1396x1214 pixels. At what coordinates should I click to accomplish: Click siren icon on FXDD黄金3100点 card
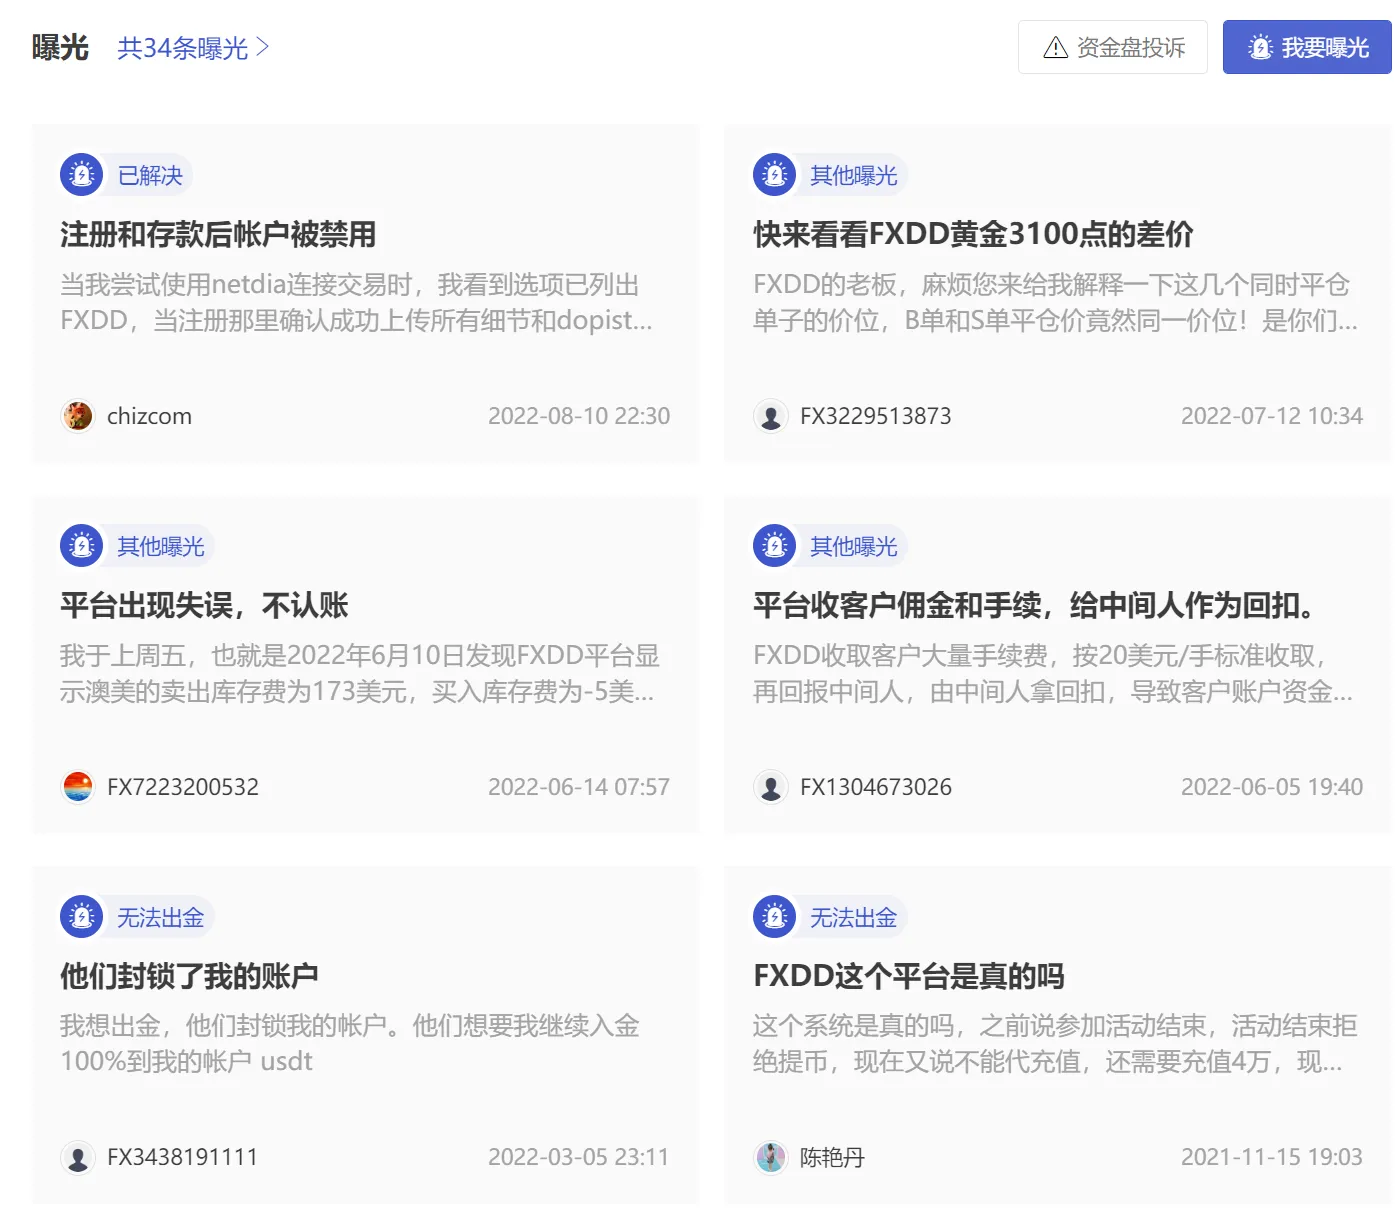[775, 175]
